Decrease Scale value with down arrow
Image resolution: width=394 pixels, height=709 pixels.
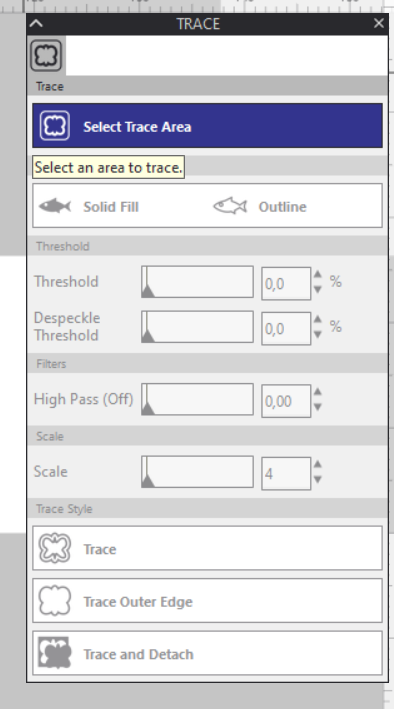[318, 479]
